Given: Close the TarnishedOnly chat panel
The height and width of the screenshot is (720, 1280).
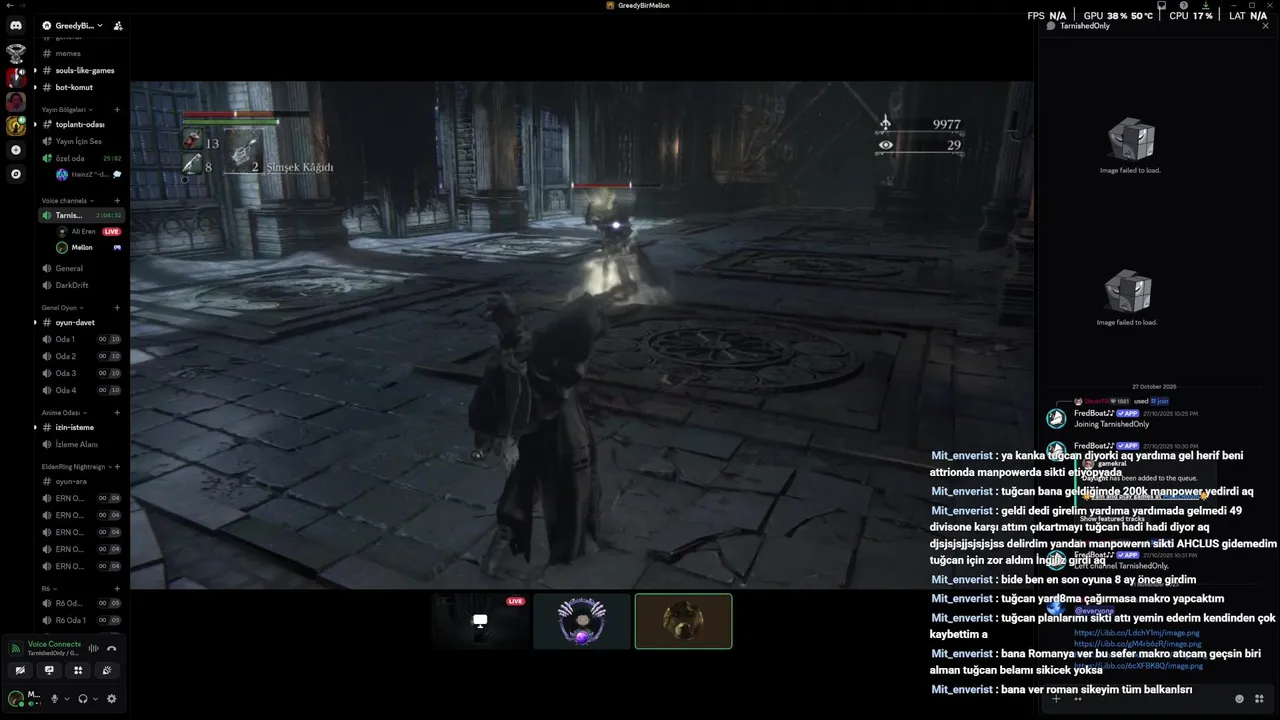Looking at the screenshot, I should coord(1265,26).
